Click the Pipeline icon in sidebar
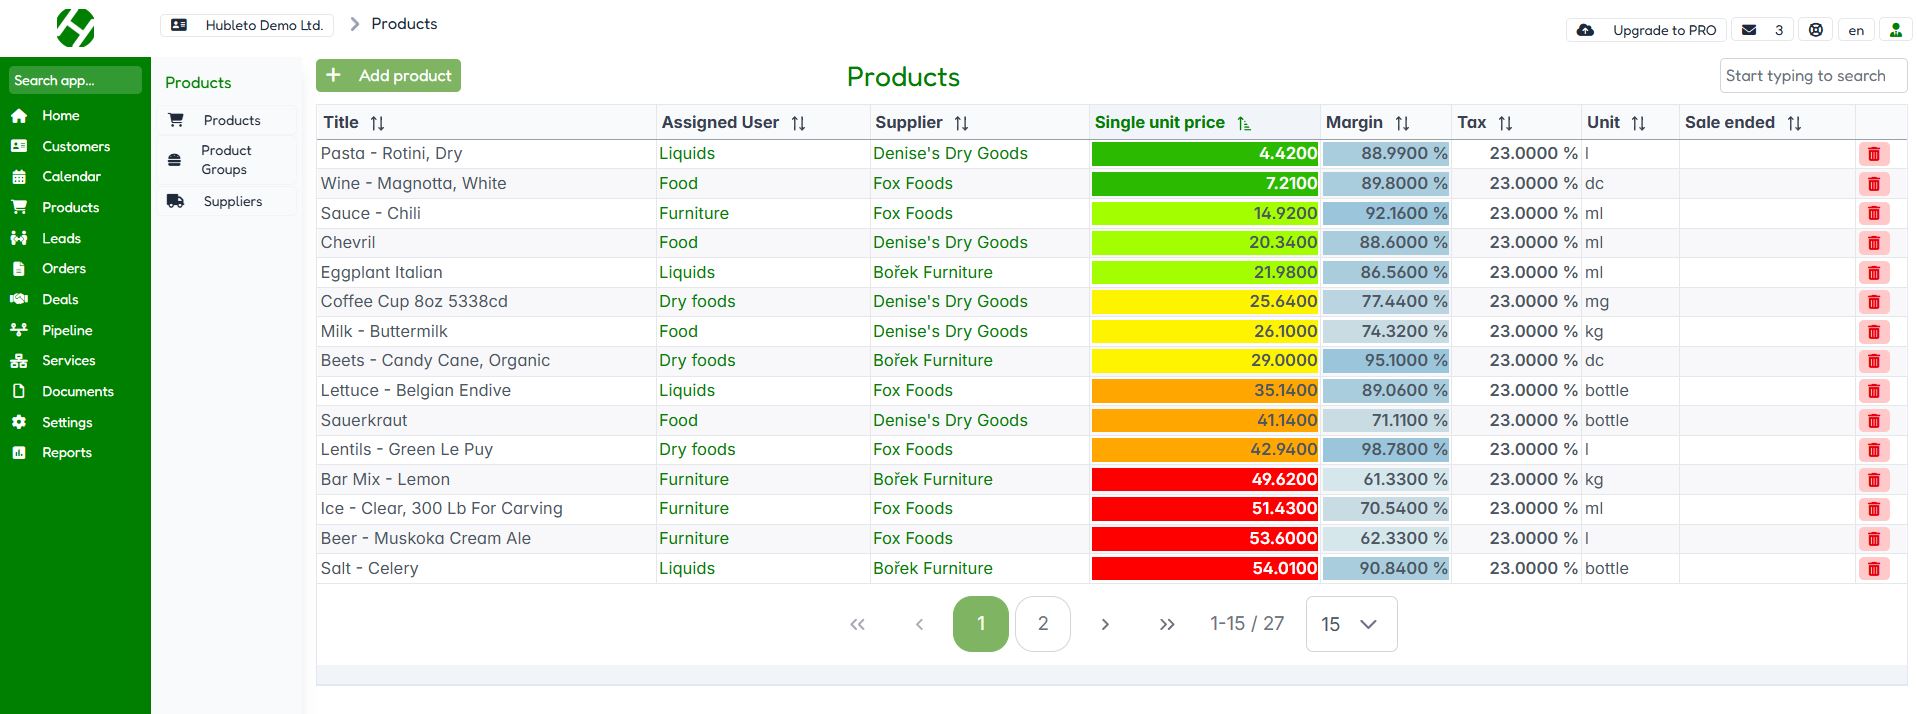The image size is (1917, 714). 19,330
